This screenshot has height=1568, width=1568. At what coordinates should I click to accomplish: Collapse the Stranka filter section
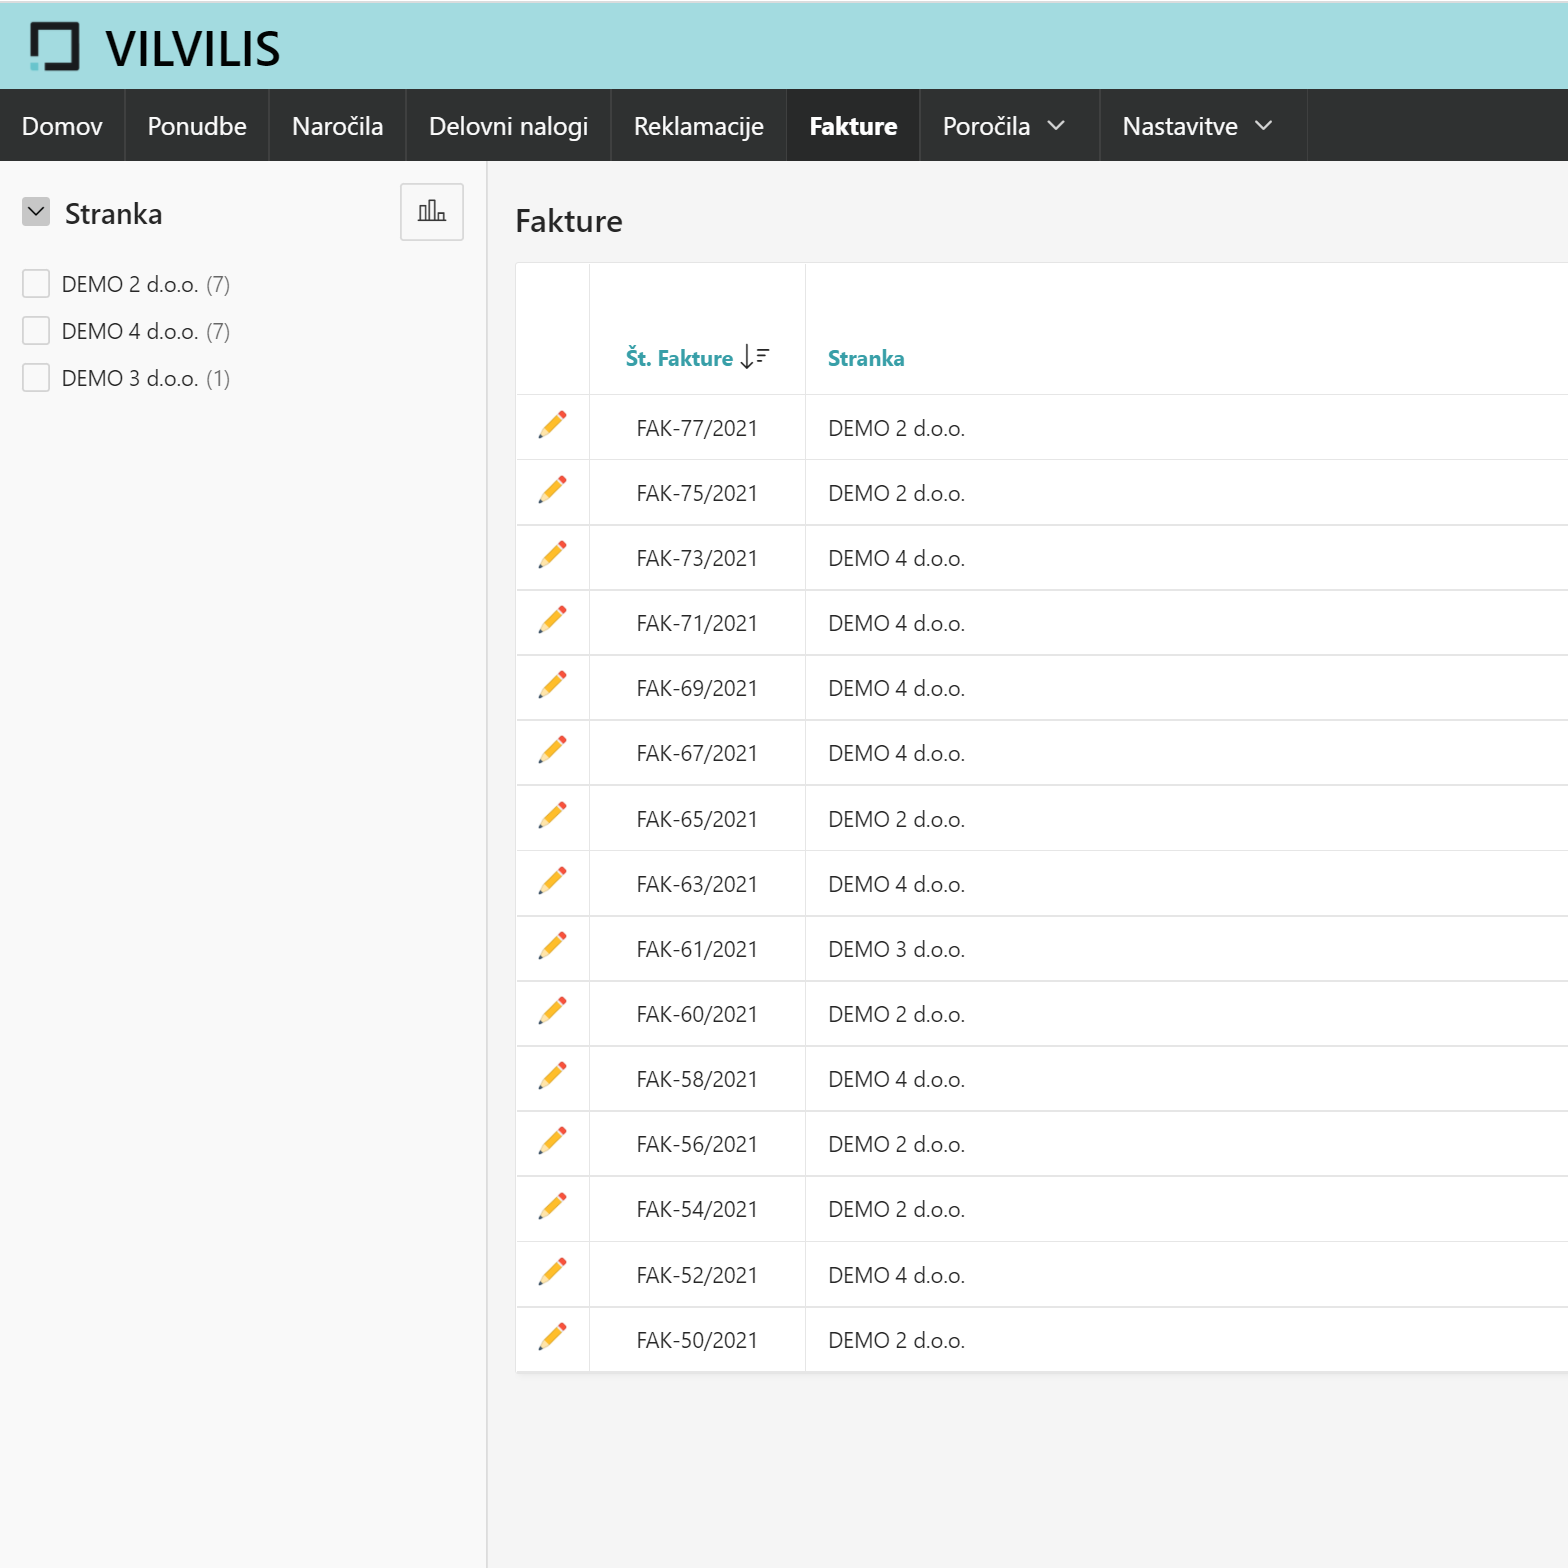[36, 212]
